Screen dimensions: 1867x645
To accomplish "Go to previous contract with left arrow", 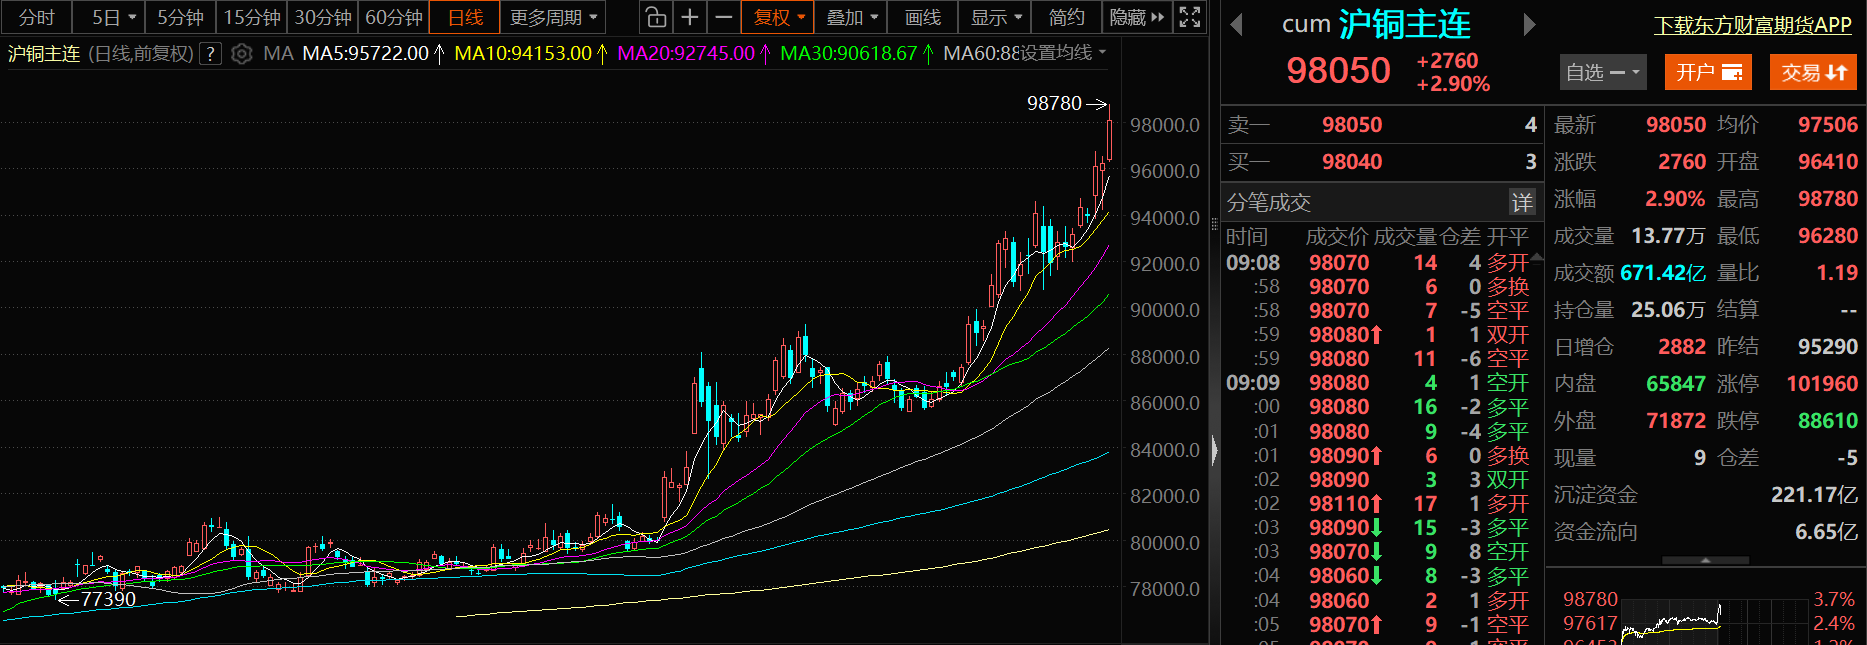I will tap(1237, 25).
